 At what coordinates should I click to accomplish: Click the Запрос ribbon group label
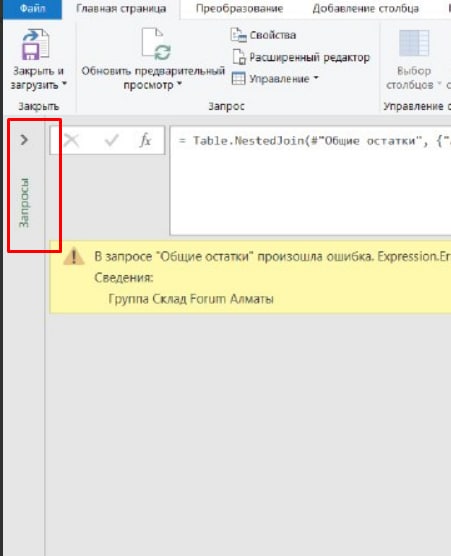pyautogui.click(x=227, y=106)
